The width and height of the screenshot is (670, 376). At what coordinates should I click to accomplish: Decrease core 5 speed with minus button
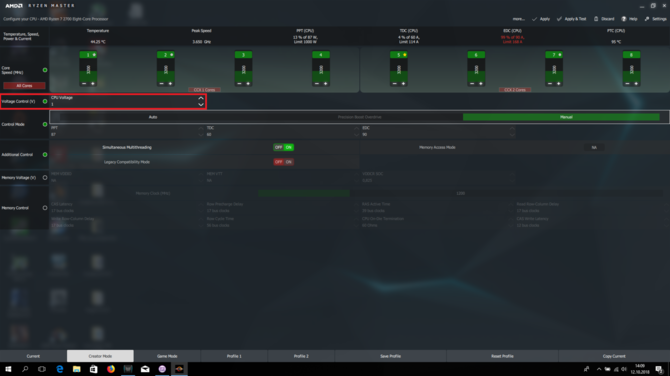[394, 84]
